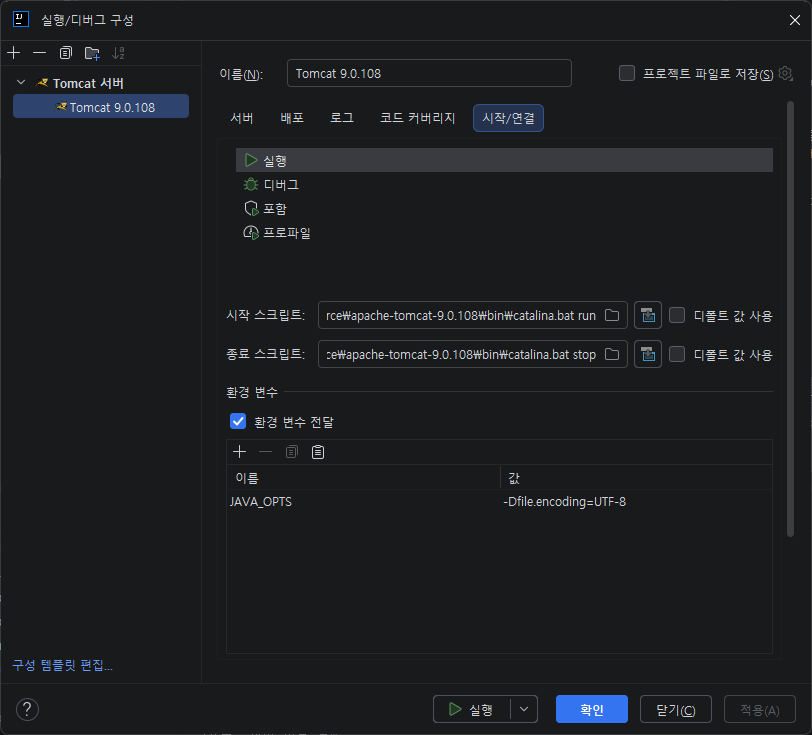Create a new configuration folder
Viewport: 812px width, 735px height.
pyautogui.click(x=92, y=53)
